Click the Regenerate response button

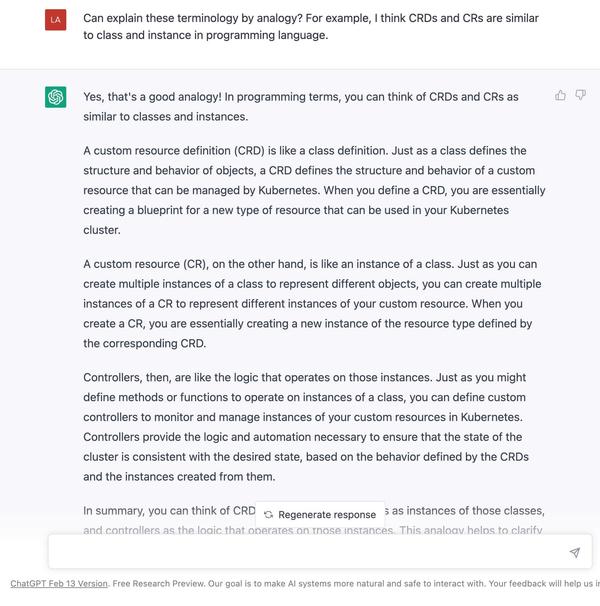320,514
